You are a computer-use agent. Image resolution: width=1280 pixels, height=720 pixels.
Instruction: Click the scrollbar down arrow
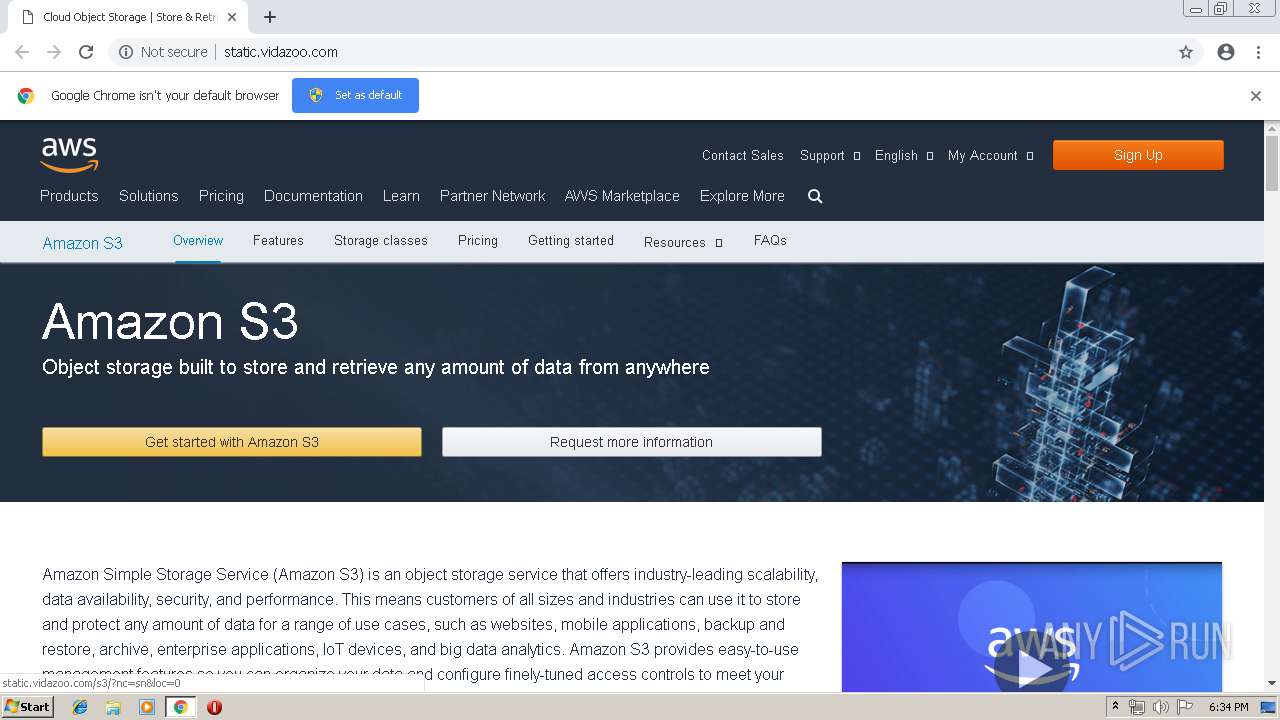(x=1272, y=684)
